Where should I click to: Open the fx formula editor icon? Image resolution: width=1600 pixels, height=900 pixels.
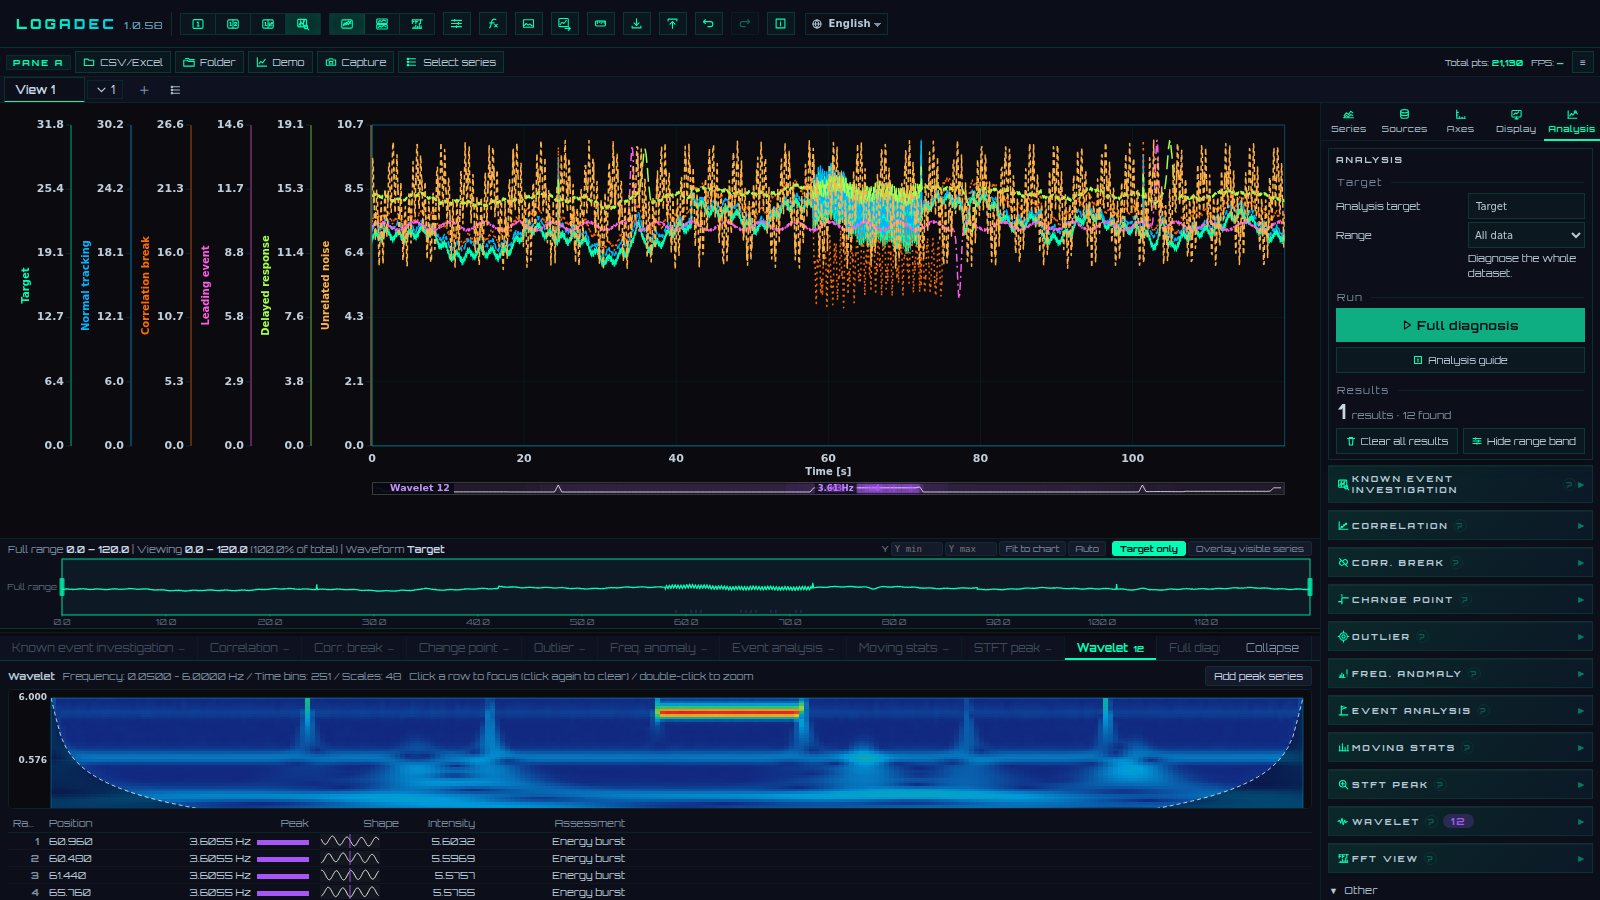click(493, 24)
